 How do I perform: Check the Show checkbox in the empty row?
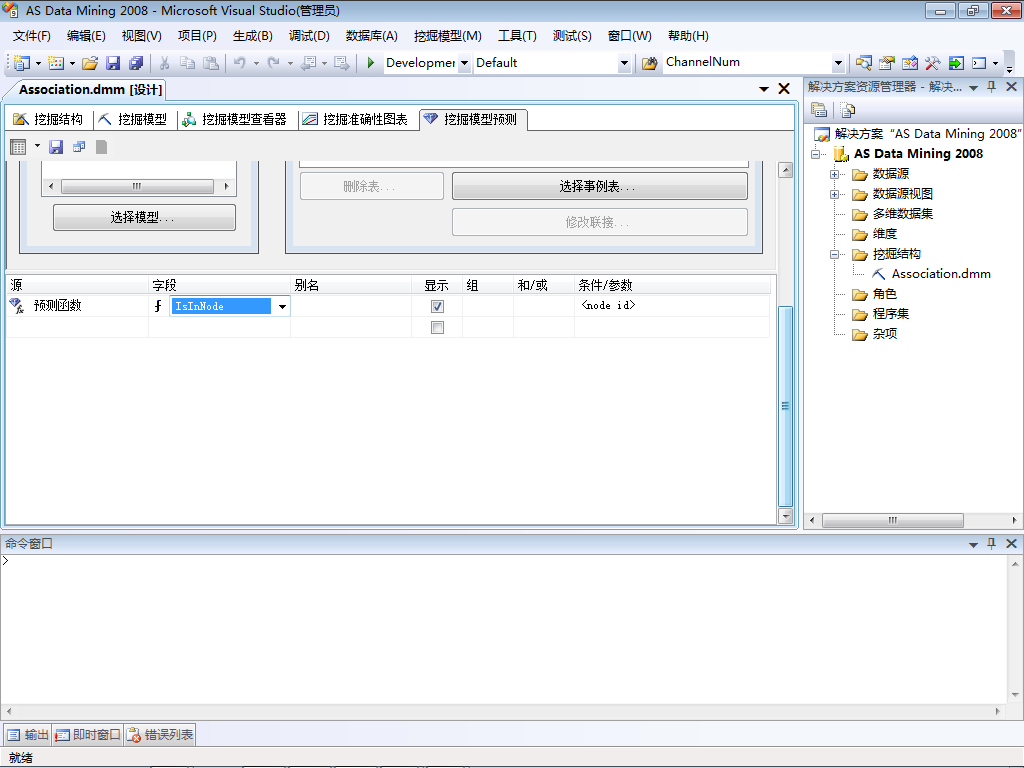pos(438,327)
